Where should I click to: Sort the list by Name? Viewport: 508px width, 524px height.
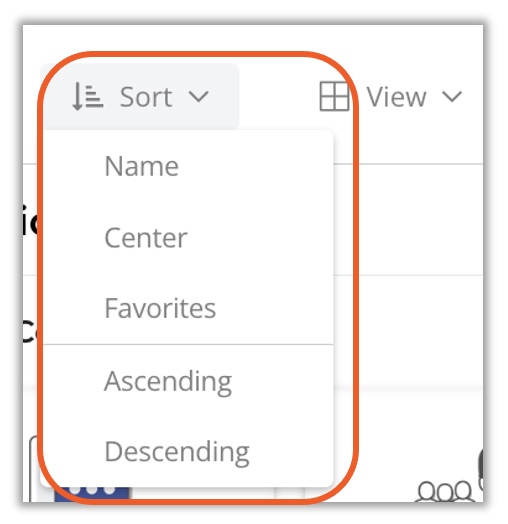click(142, 166)
